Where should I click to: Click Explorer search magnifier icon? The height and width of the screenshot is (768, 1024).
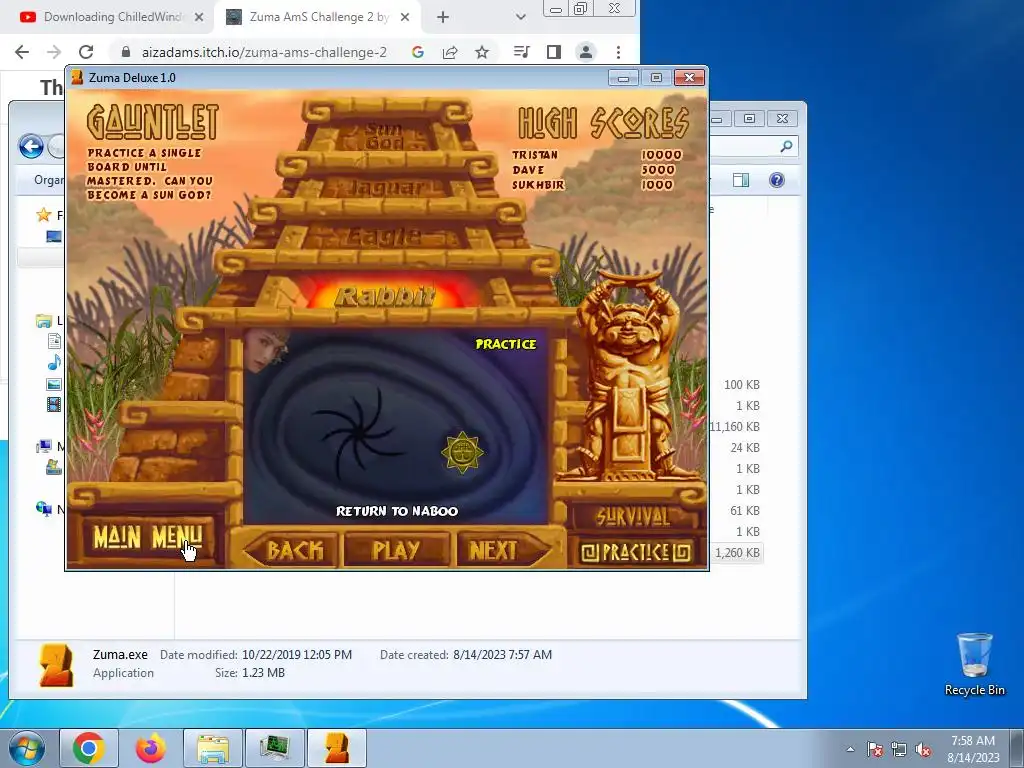click(x=786, y=146)
